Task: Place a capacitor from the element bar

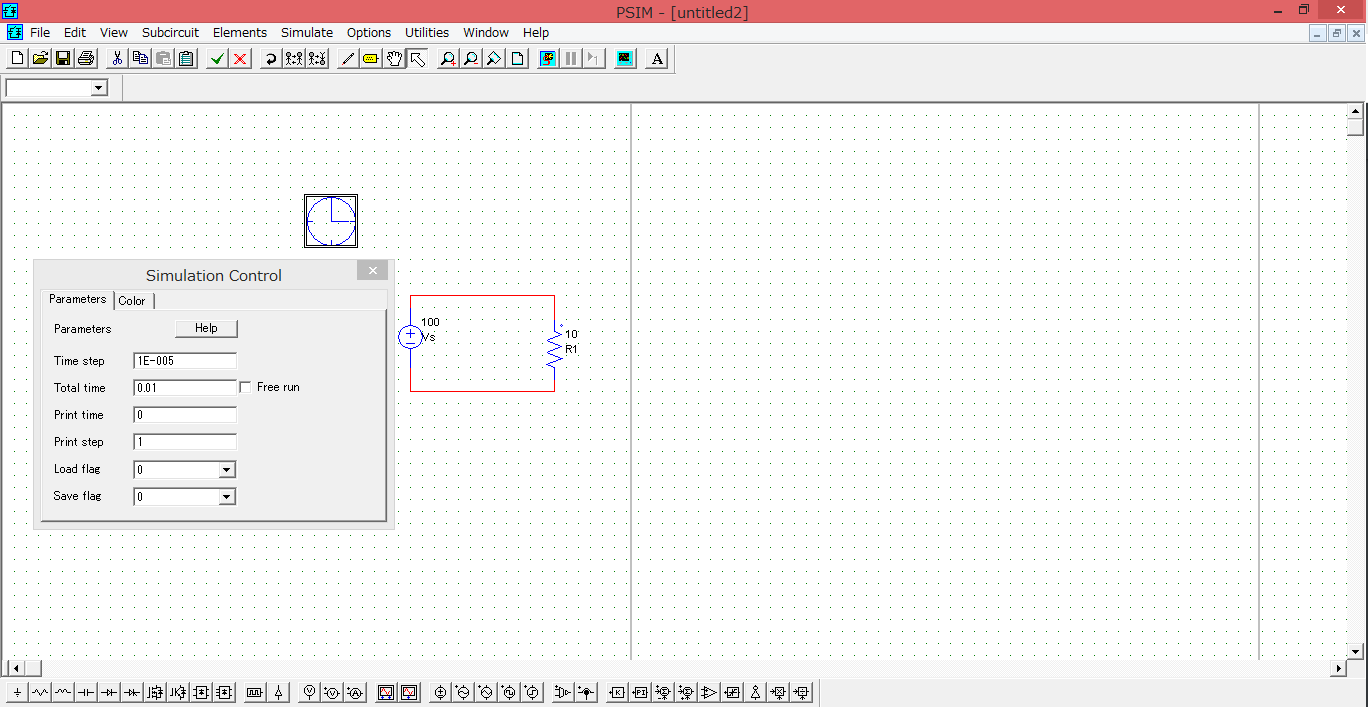Action: pyautogui.click(x=85, y=691)
